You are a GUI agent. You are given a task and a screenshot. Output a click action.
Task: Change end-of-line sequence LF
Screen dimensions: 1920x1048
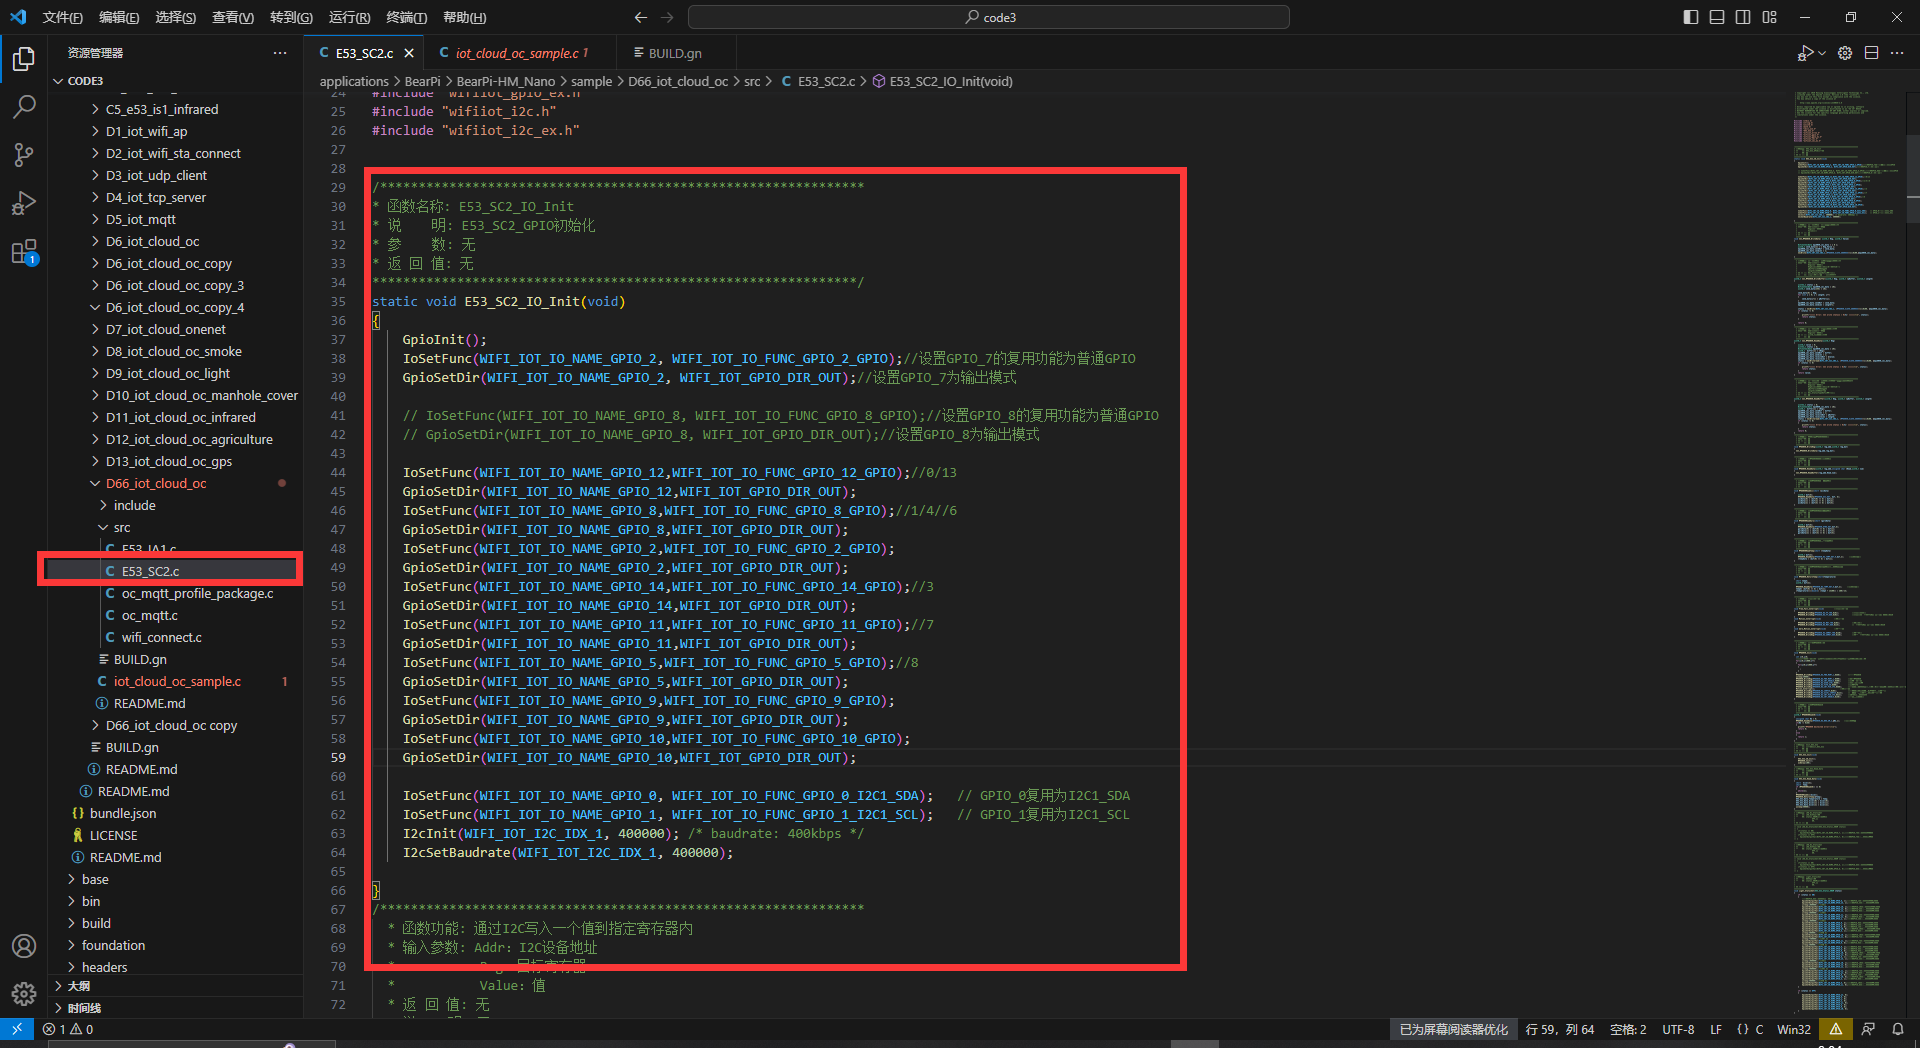coord(1716,1029)
